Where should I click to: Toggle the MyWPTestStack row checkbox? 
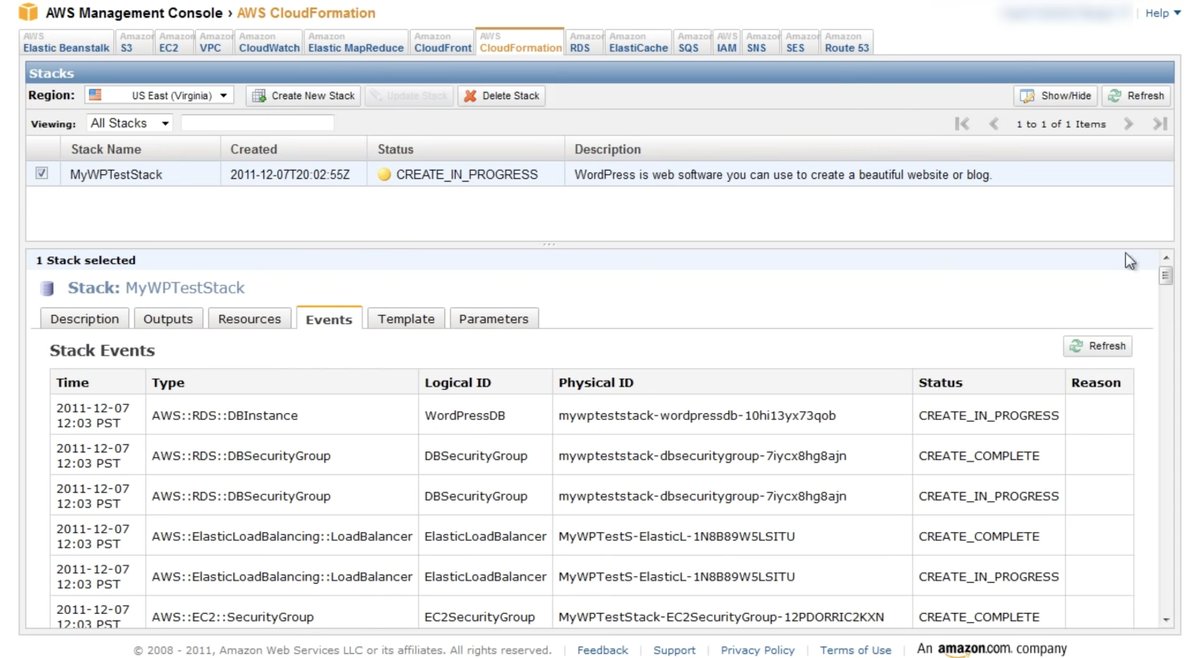pyautogui.click(x=41, y=173)
